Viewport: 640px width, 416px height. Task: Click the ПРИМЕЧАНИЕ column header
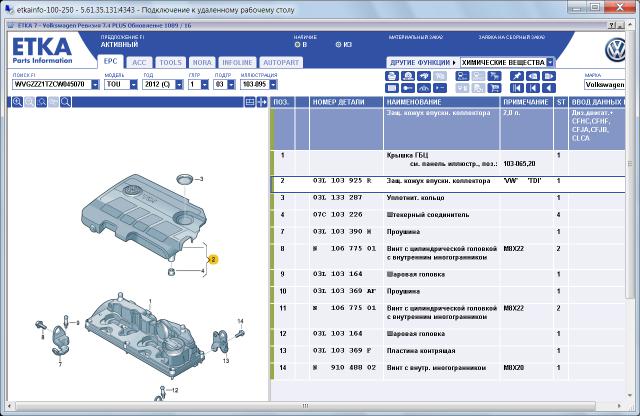click(526, 102)
